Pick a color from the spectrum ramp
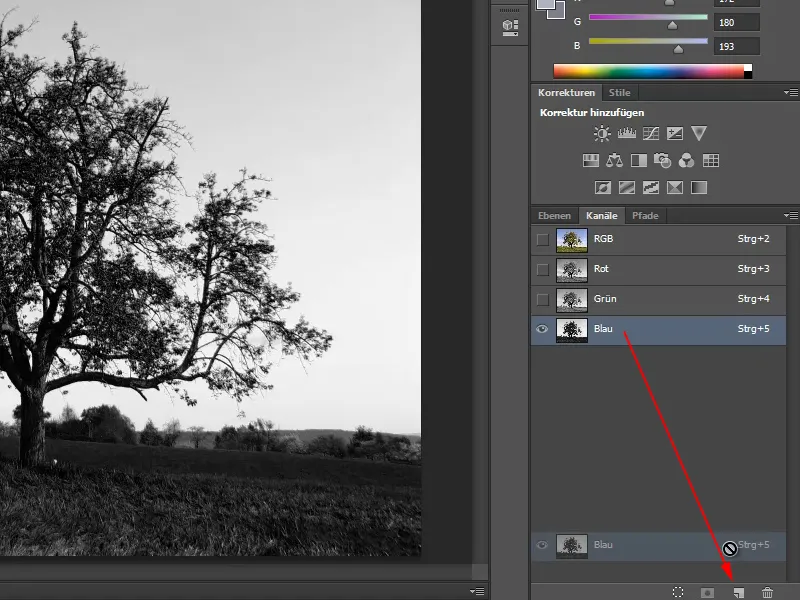This screenshot has height=600, width=800. pyautogui.click(x=648, y=71)
